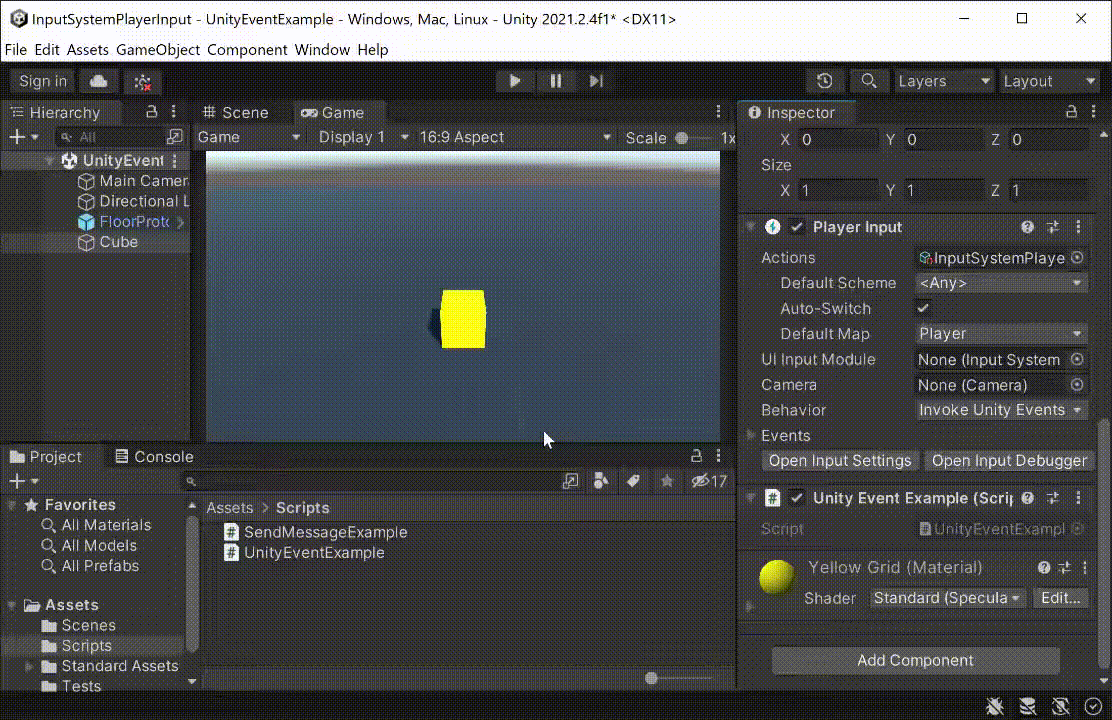Click the Step frame button

[x=596, y=81]
